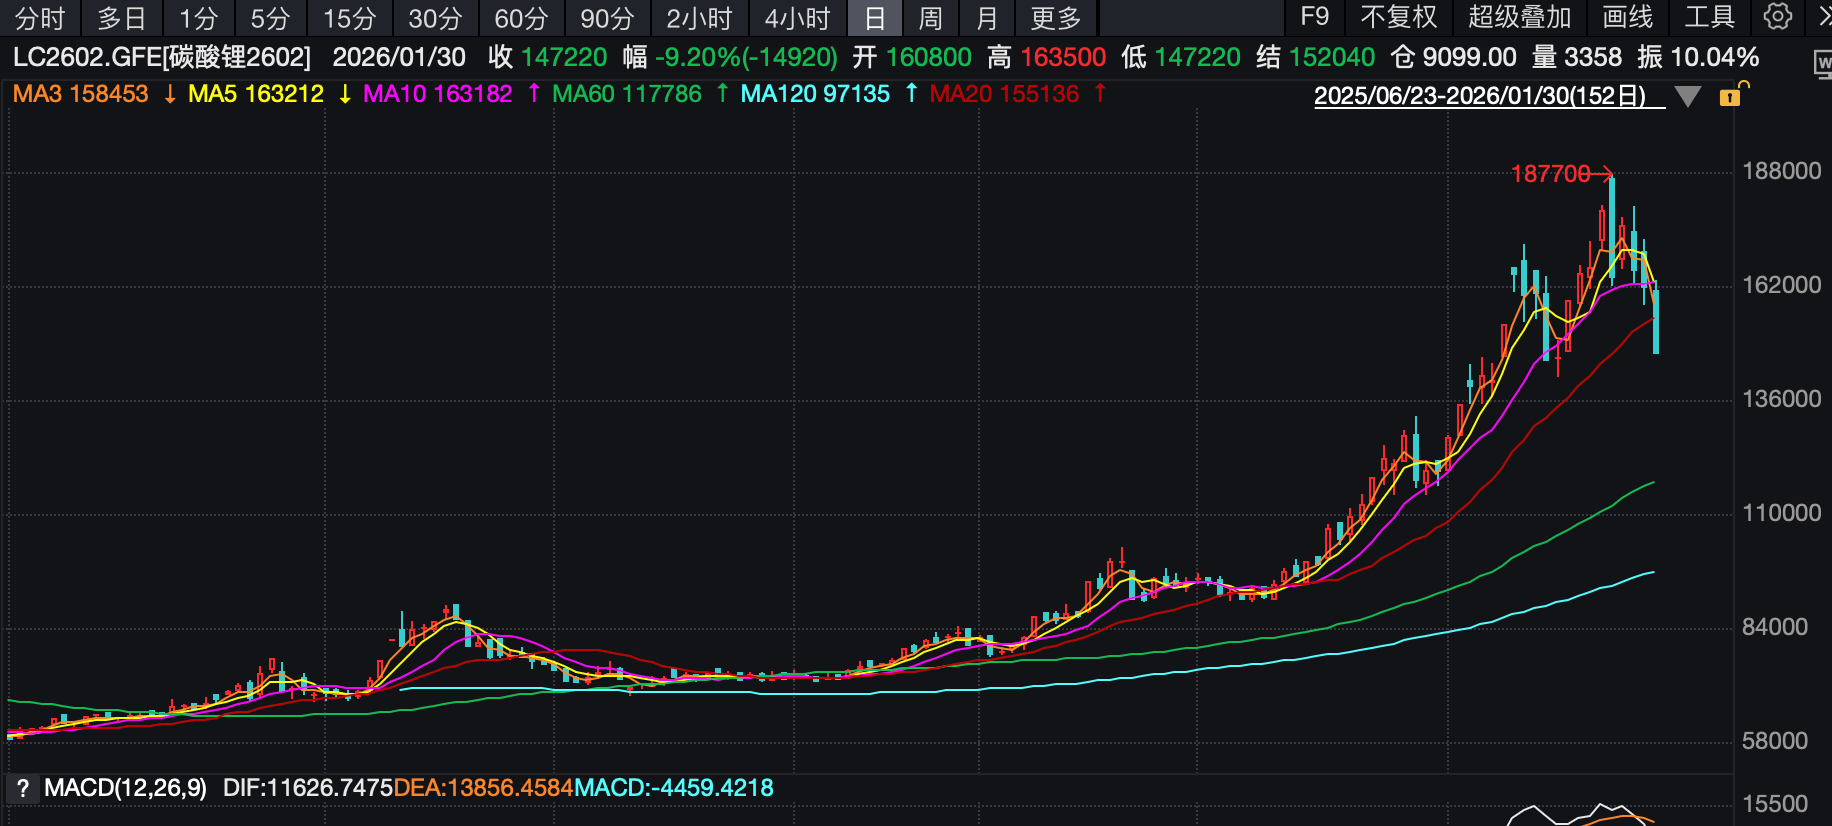Image resolution: width=1832 pixels, height=826 pixels.
Task: Open the 工具 tools menu
Action: coord(1709,17)
